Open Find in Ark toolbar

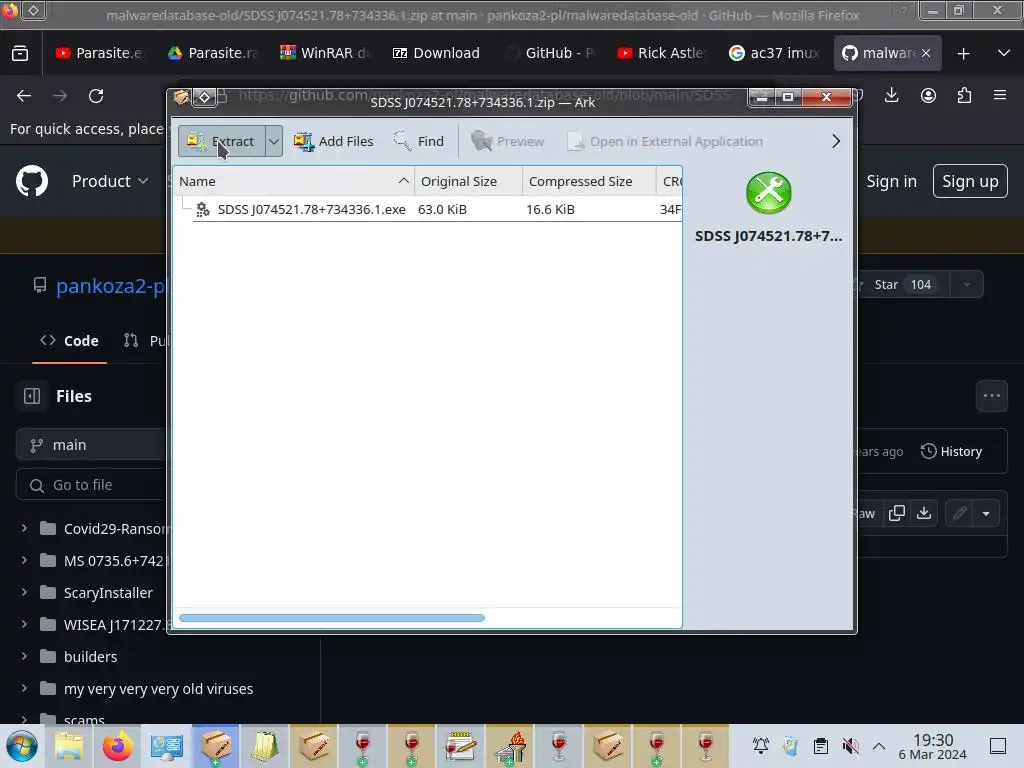pos(419,141)
